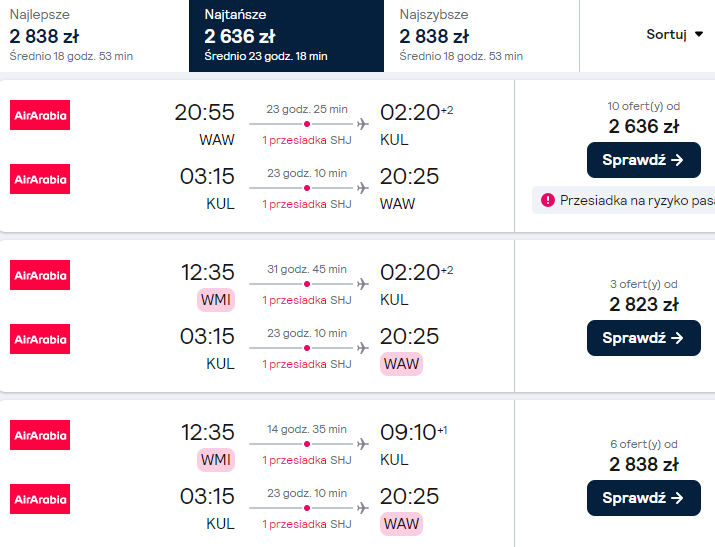Click the 1 przesiadka SHJ label under 23 godz. 25 min
Screen dimensions: 715x547
307,140
